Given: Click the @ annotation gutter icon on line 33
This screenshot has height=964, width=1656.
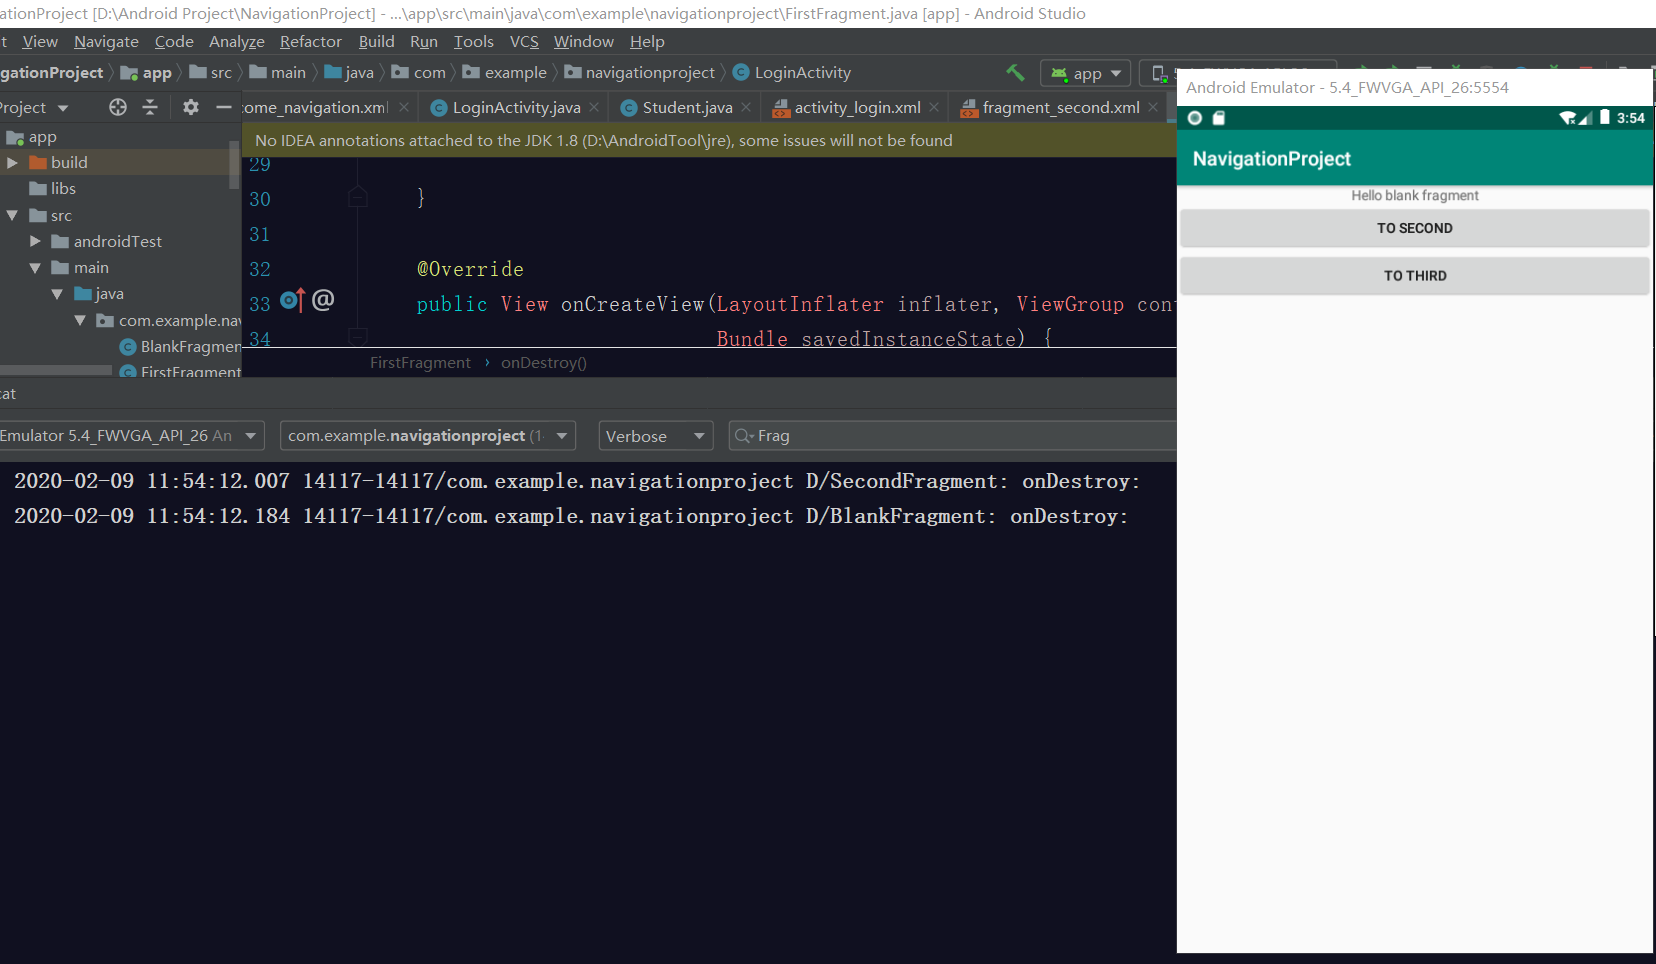Looking at the screenshot, I should [323, 300].
